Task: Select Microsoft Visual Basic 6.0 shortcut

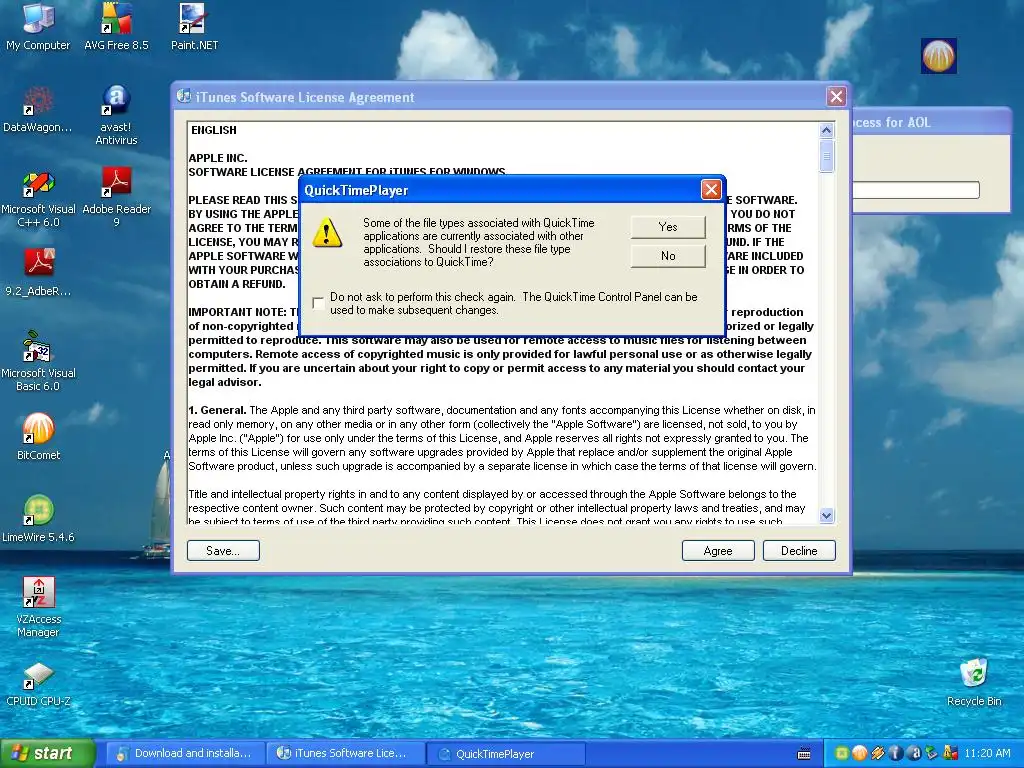Action: point(38,361)
